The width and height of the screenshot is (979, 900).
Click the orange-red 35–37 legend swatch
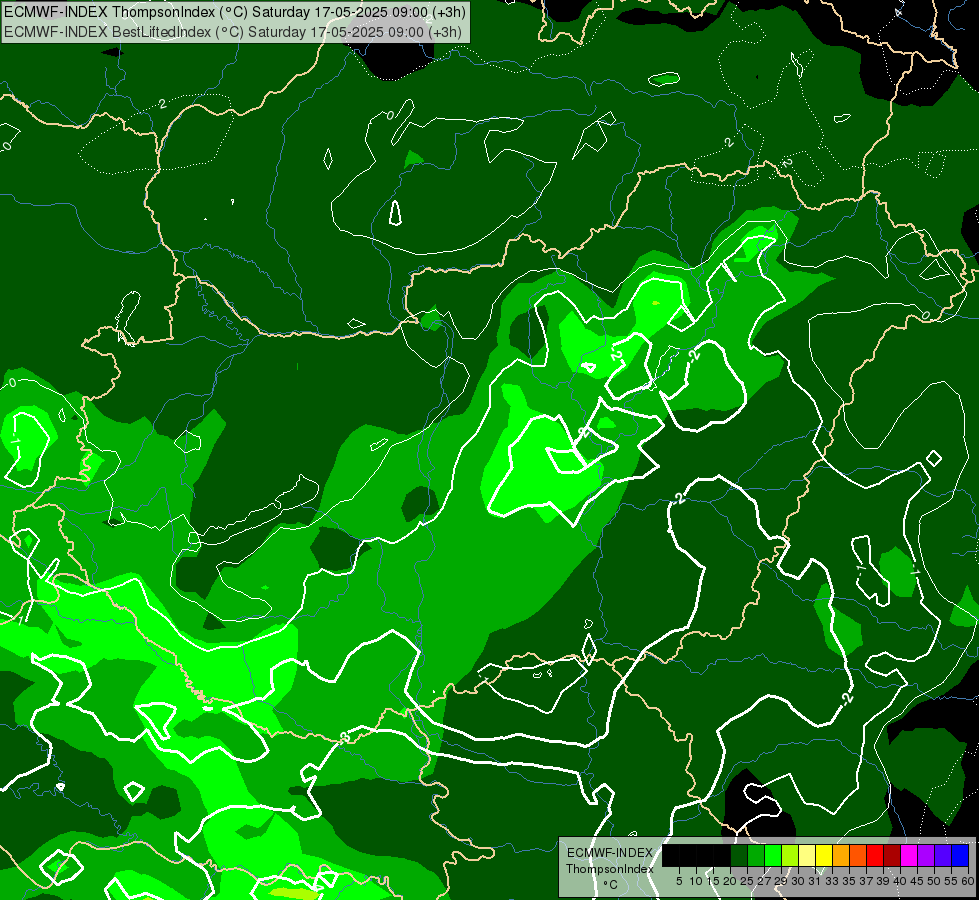click(x=858, y=855)
